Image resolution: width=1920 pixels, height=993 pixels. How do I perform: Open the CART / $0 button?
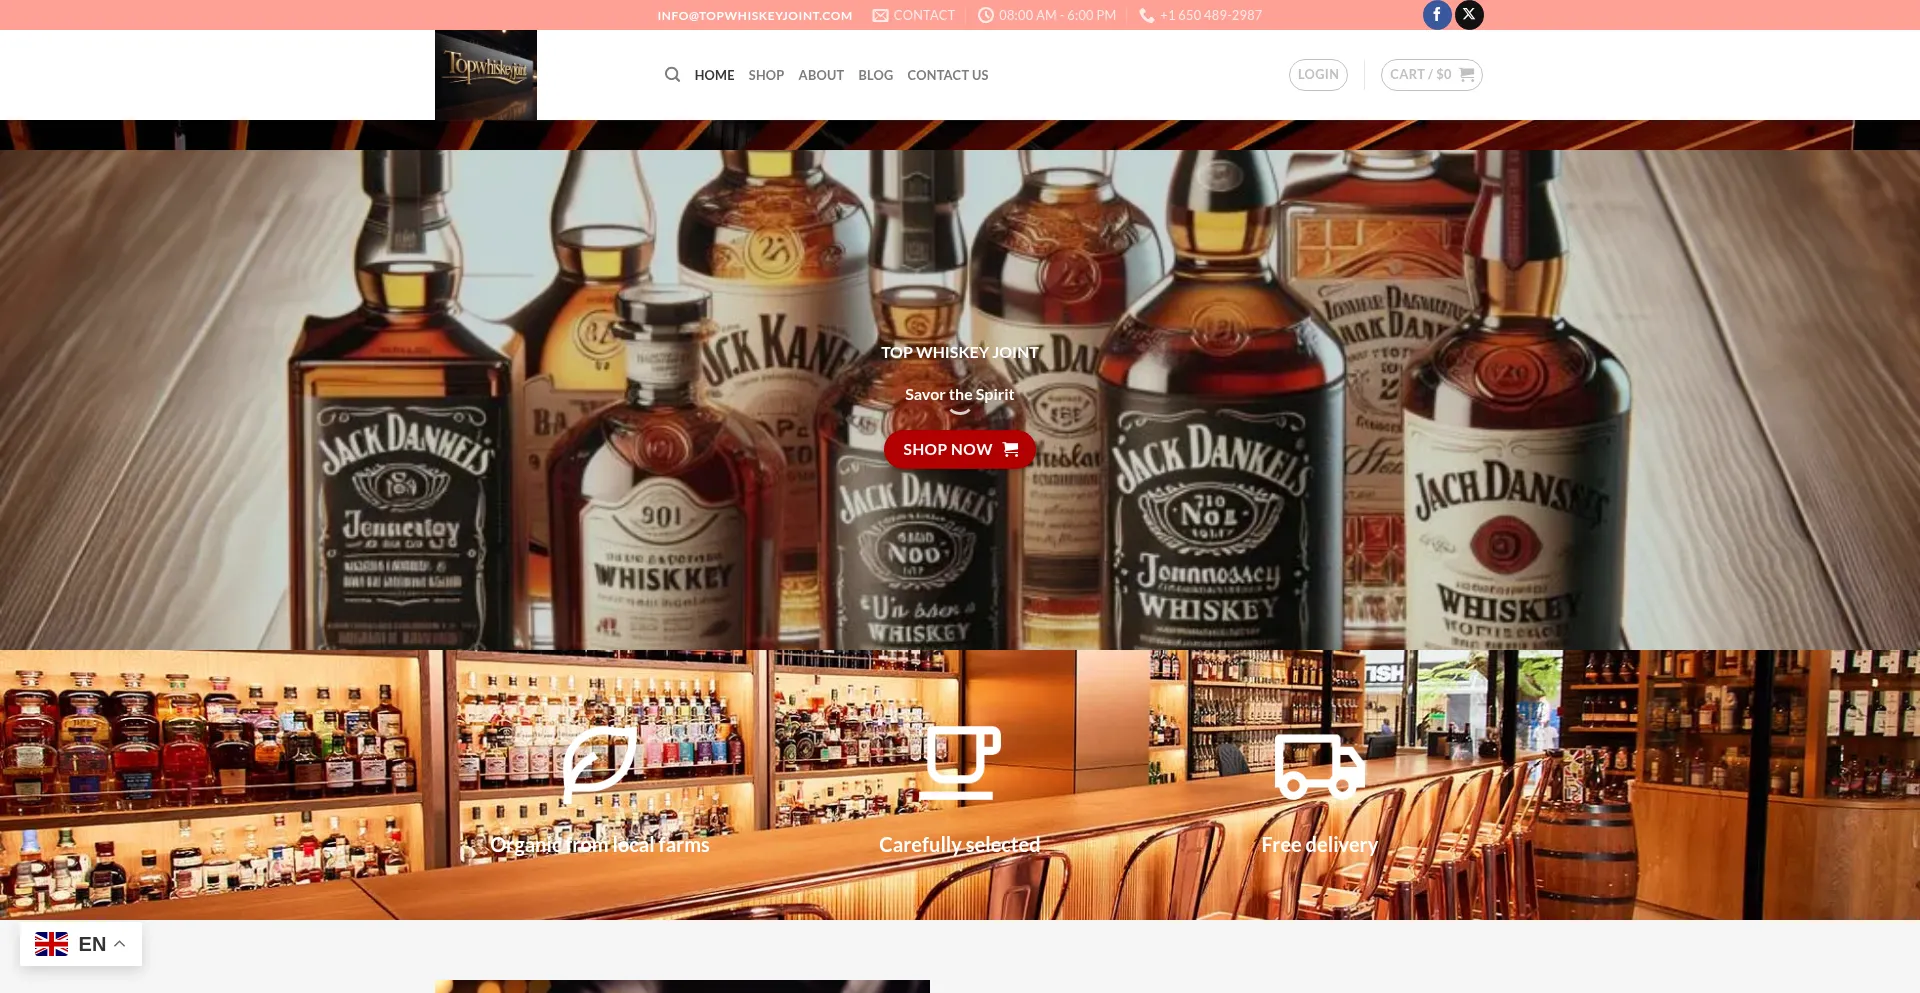tap(1431, 75)
